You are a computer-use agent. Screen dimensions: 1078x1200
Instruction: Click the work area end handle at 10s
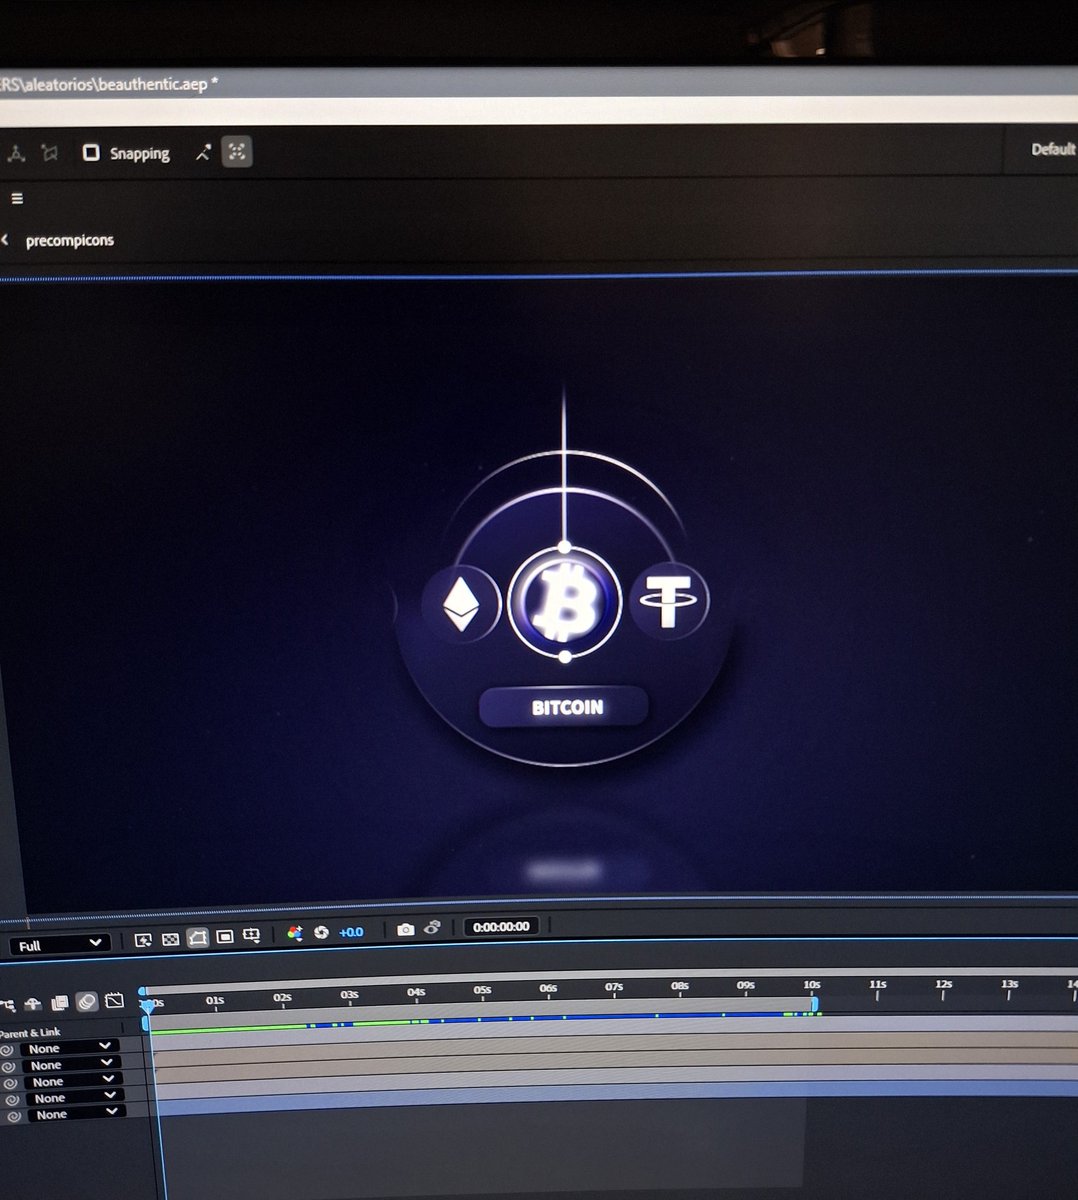(x=814, y=1003)
